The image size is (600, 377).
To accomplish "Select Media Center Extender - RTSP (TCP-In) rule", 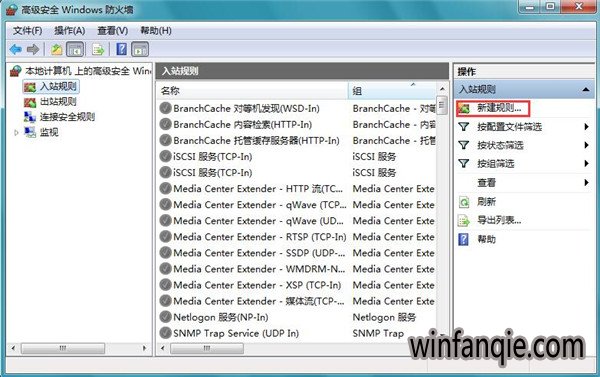I will point(259,237).
